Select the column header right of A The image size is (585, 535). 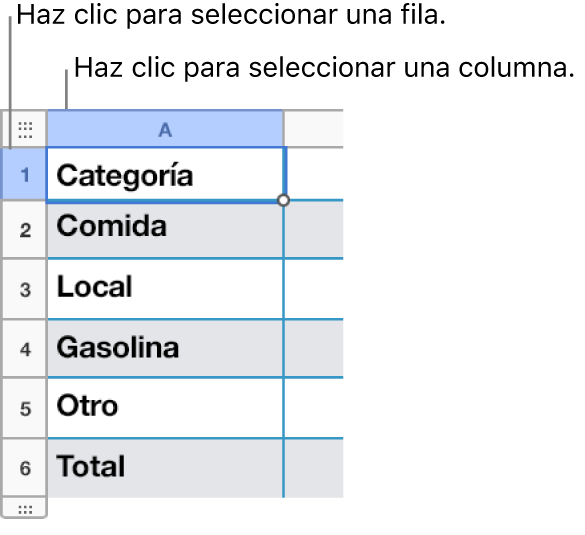(314, 129)
